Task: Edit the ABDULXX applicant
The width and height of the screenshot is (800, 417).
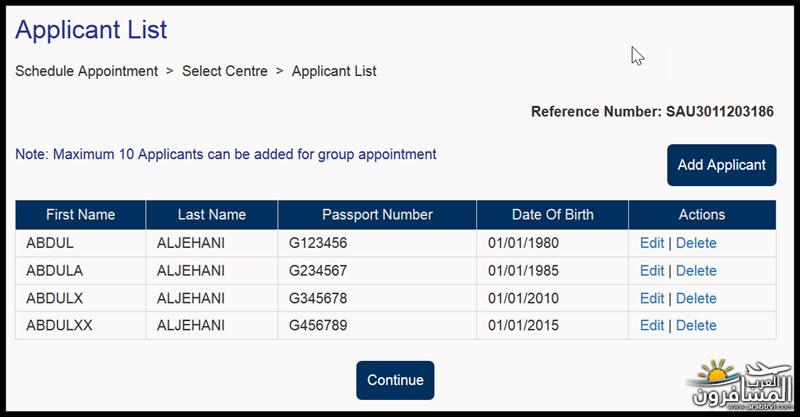Action: [652, 325]
